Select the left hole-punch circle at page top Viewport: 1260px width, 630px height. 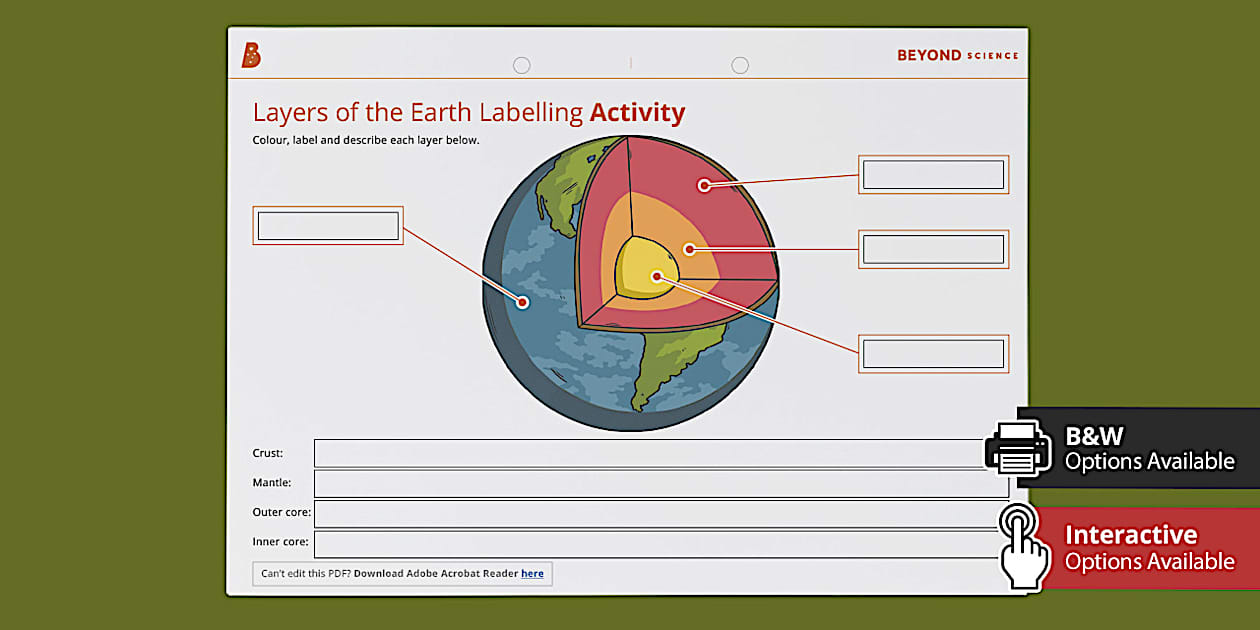[x=522, y=64]
